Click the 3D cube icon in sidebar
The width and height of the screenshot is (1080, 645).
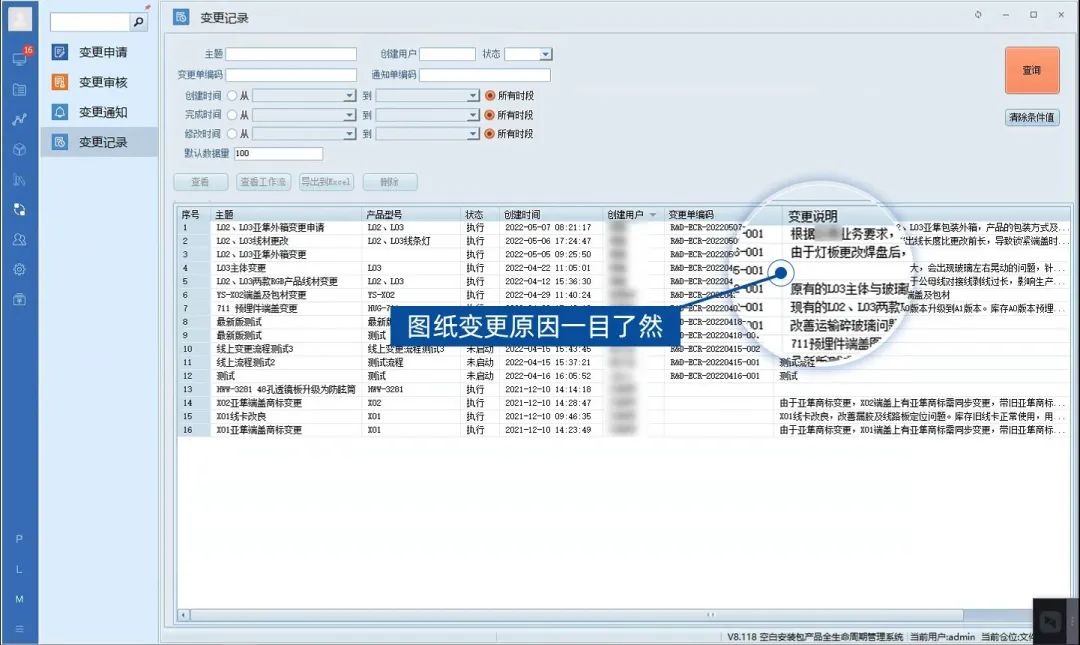[19, 149]
